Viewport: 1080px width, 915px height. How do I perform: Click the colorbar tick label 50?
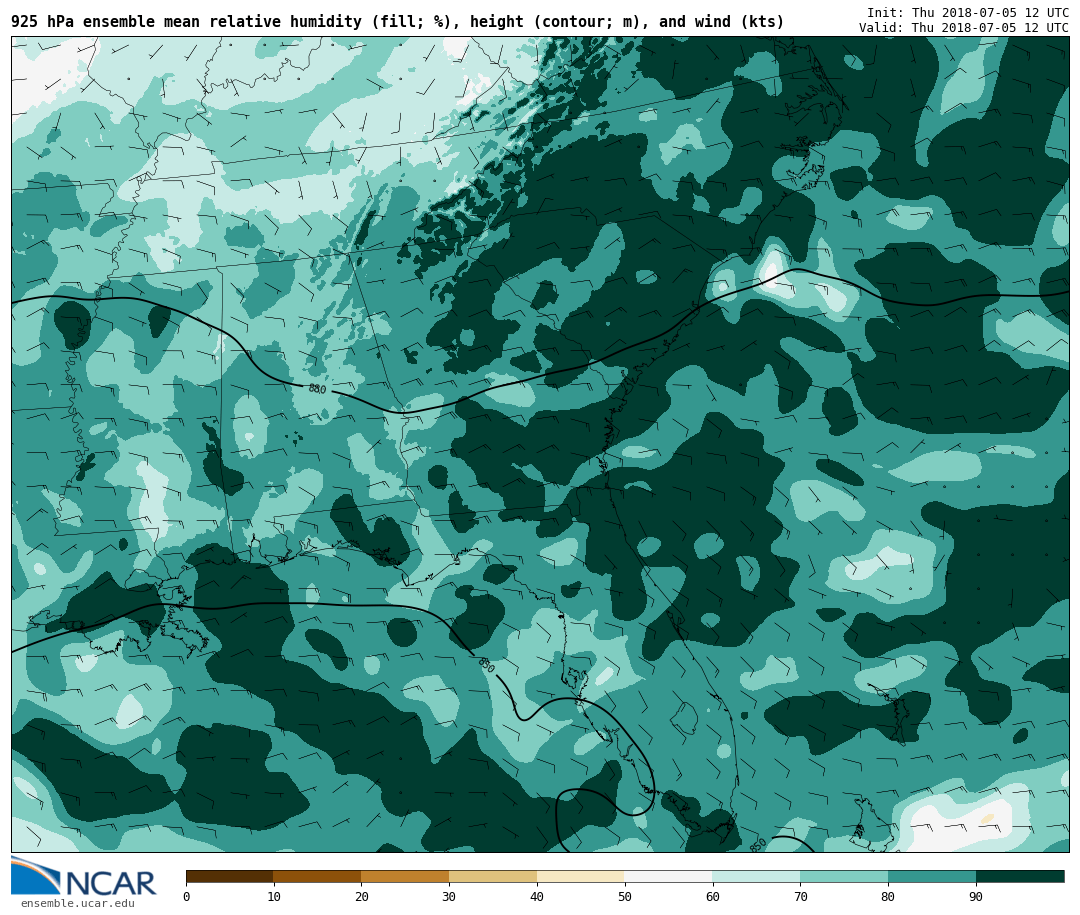(625, 896)
